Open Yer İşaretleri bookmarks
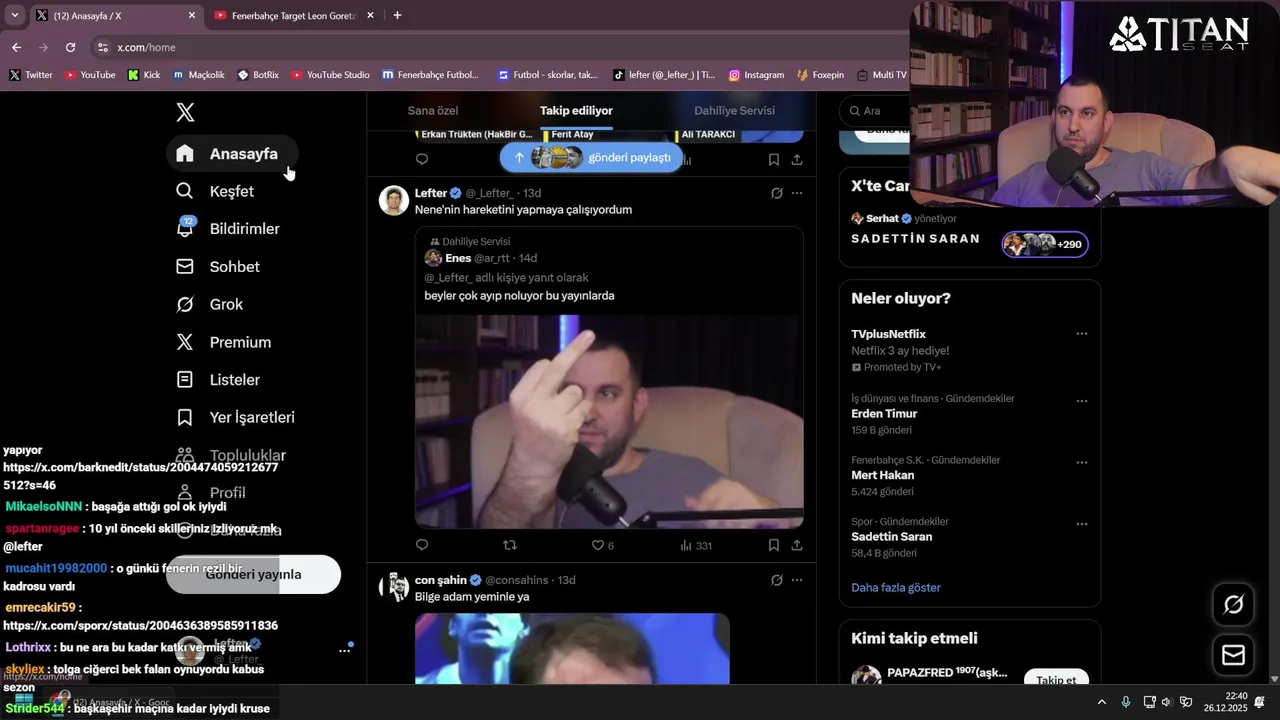The height and width of the screenshot is (720, 1280). (x=236, y=417)
